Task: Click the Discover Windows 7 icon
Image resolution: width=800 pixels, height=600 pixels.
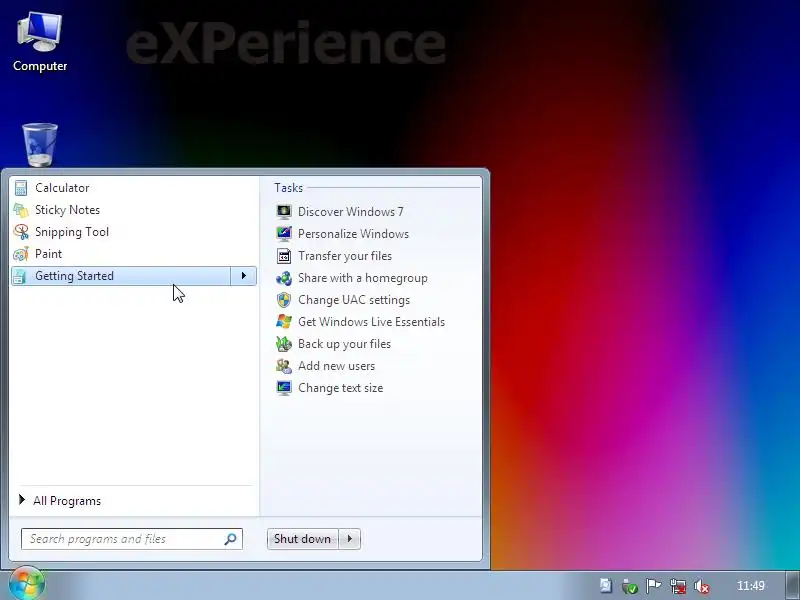Action: 284,211
